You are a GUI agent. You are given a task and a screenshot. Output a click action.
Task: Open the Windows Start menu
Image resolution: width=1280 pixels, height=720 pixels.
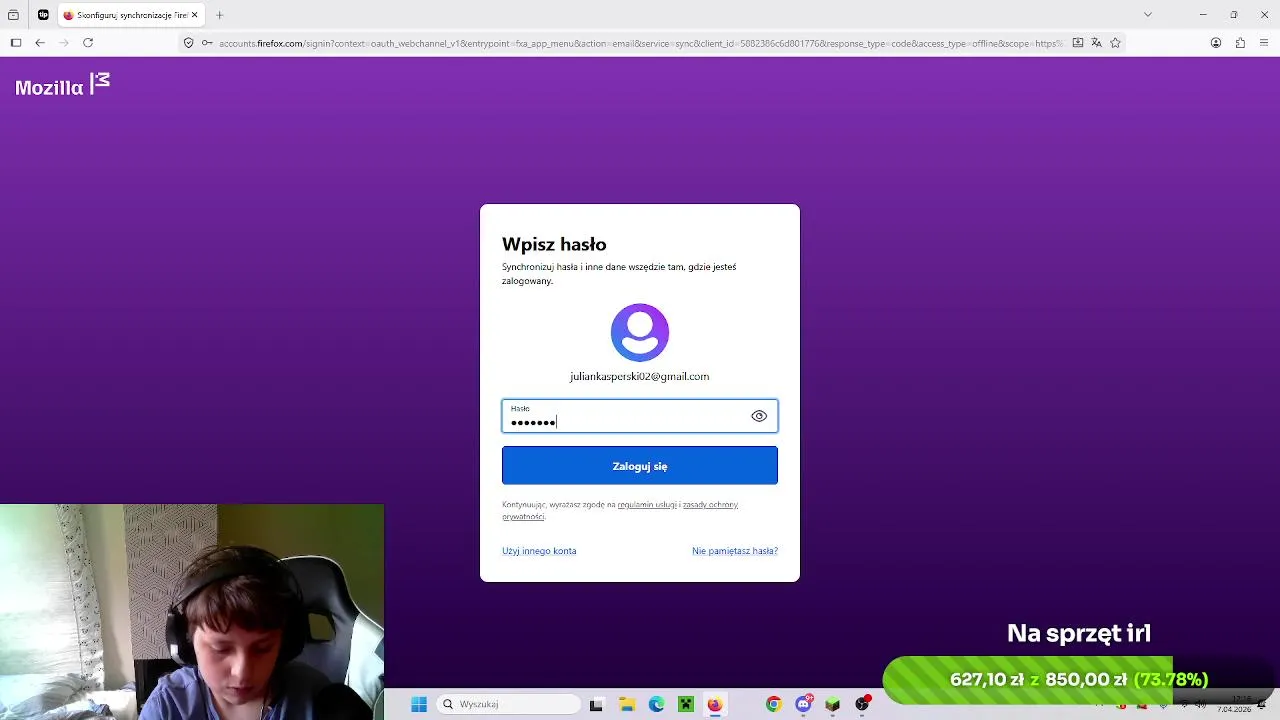tap(419, 705)
